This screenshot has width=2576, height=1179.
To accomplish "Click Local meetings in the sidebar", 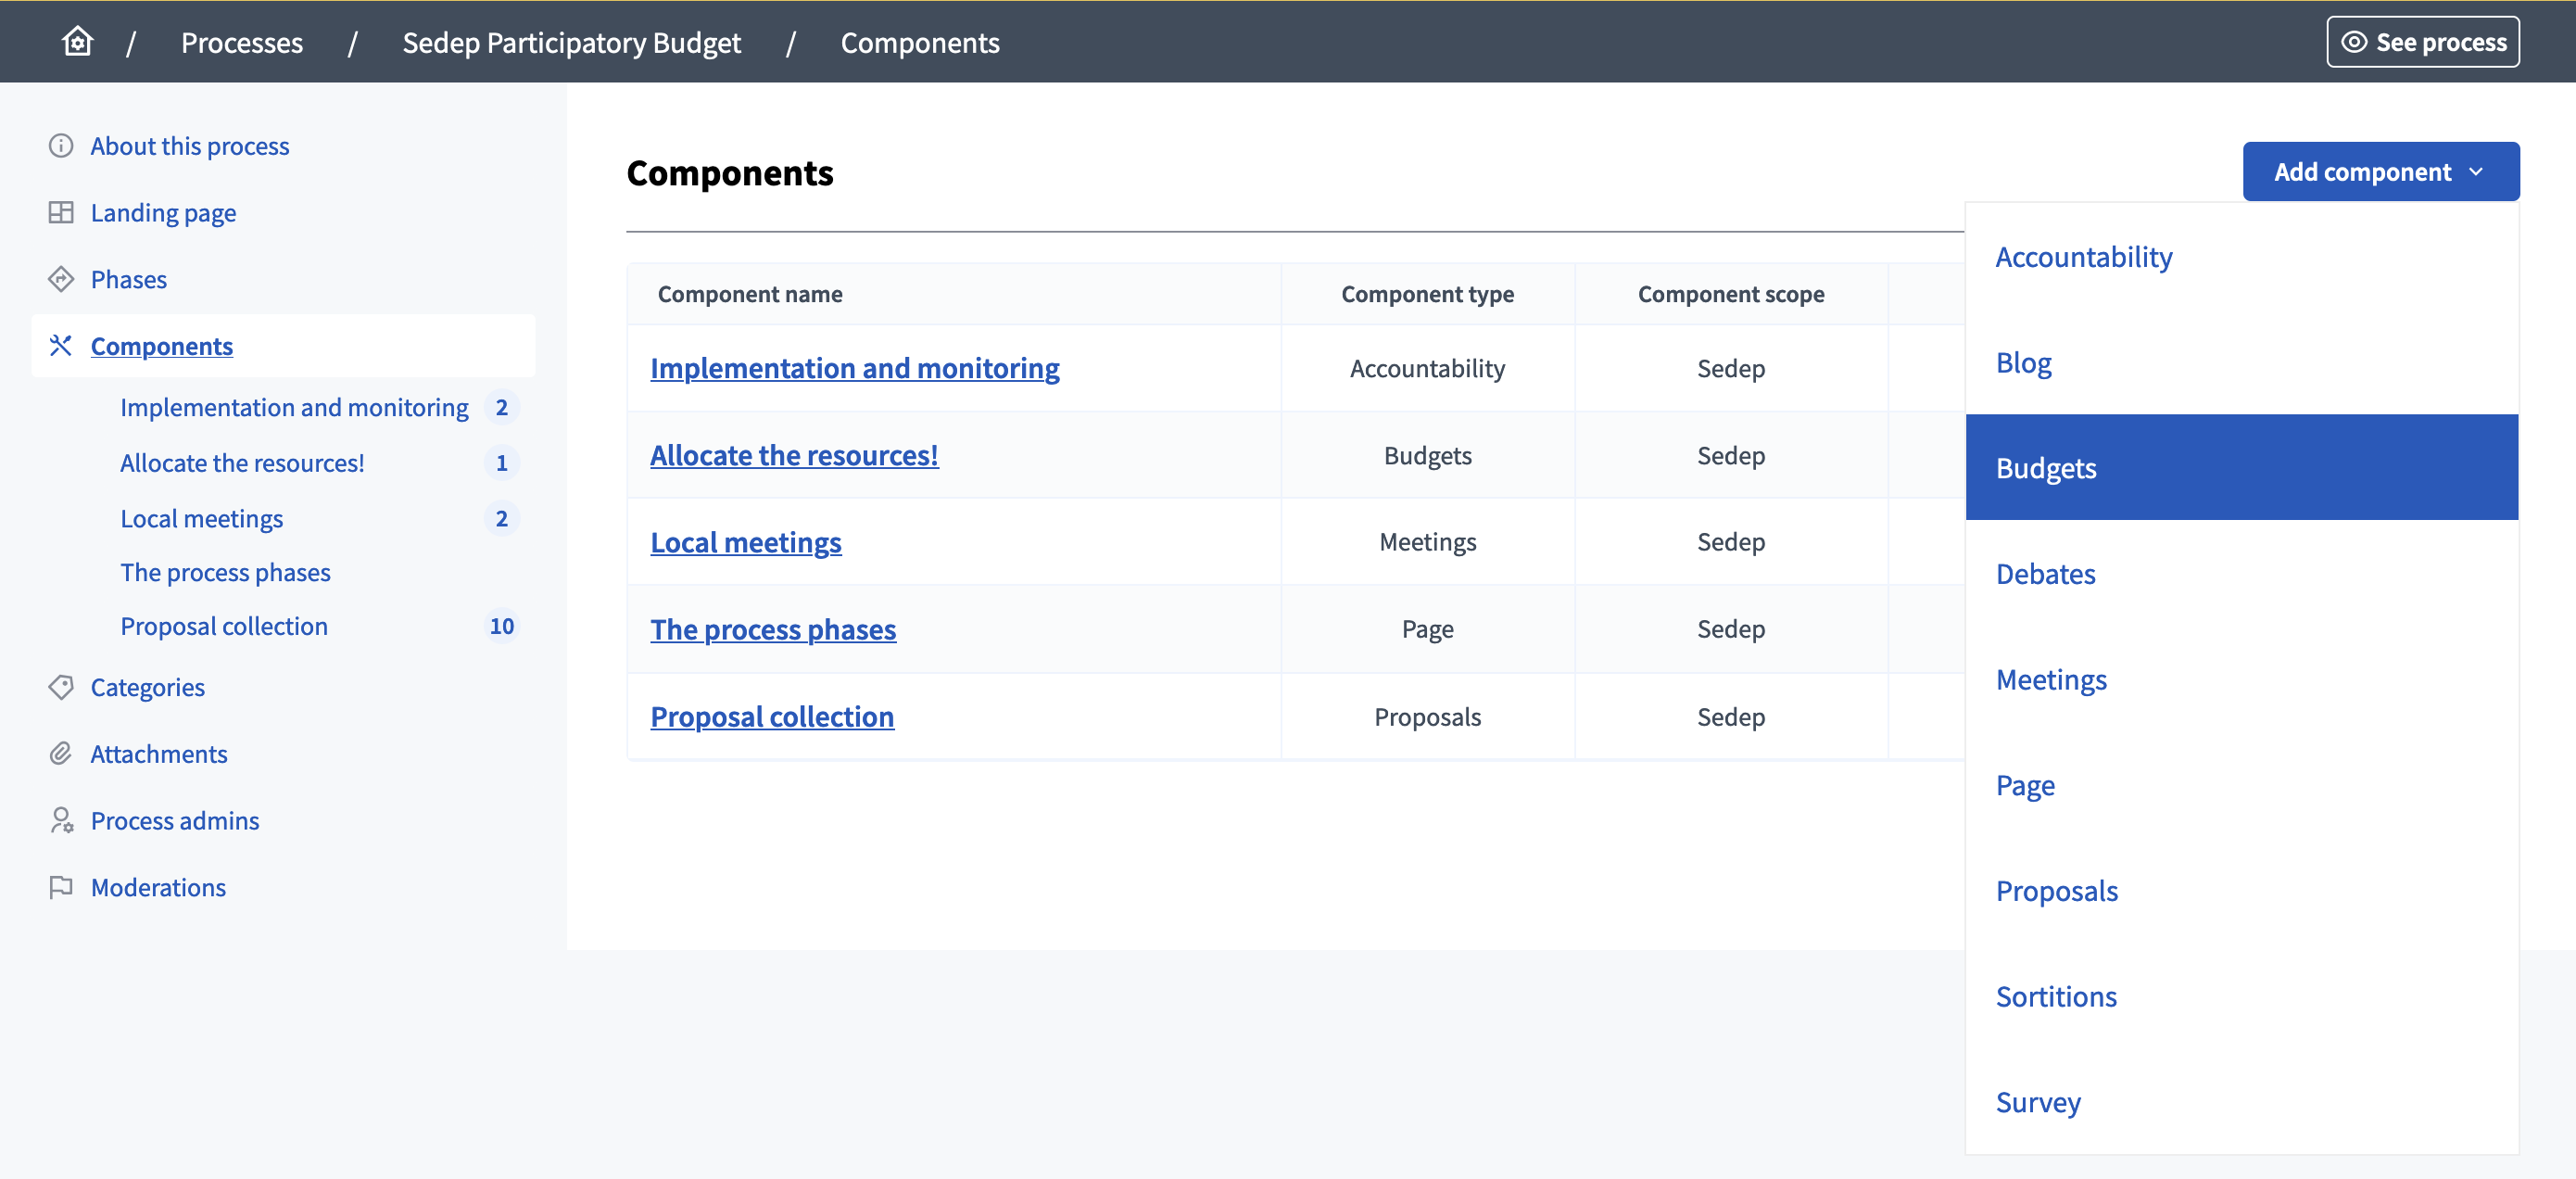I will 201,518.
